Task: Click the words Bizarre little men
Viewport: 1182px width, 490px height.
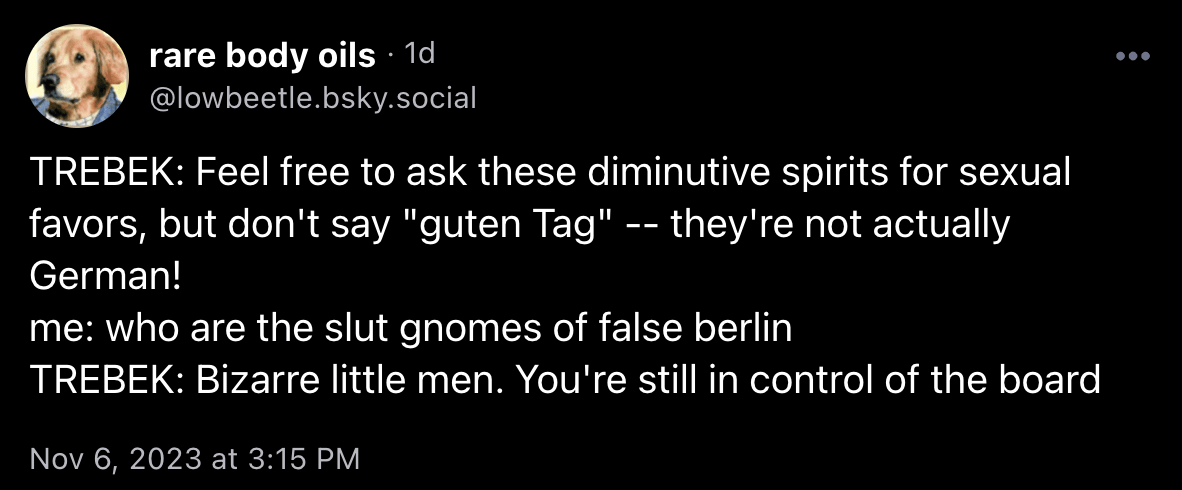Action: pos(341,381)
